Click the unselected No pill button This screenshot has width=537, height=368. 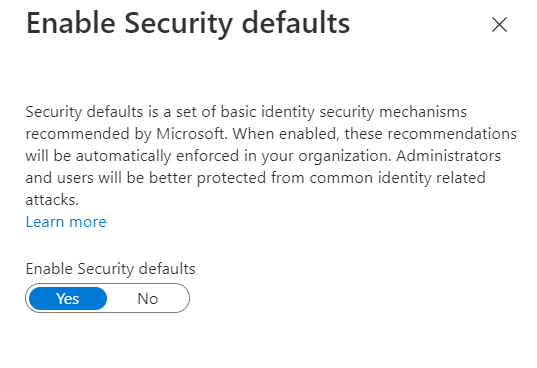[148, 299]
